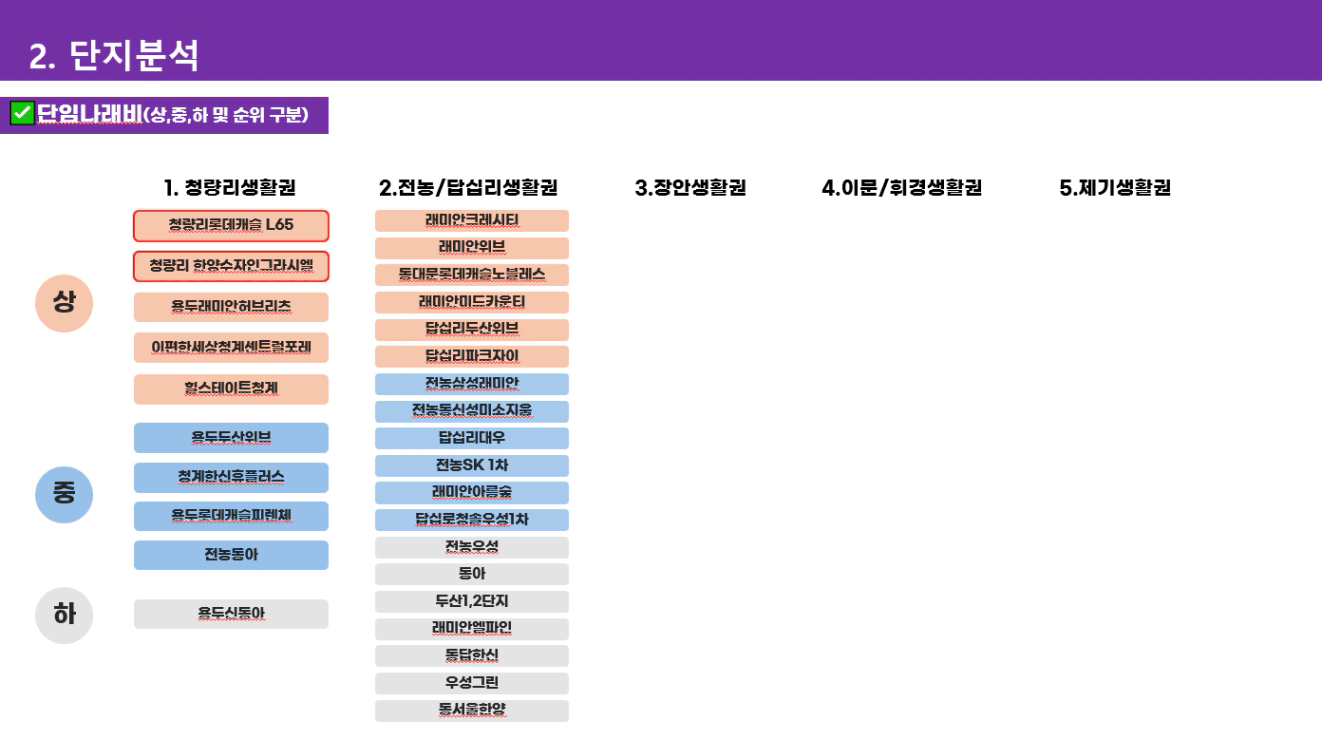
Task: Click the 청량리롯데캐슬 L65 box
Action: tap(231, 225)
